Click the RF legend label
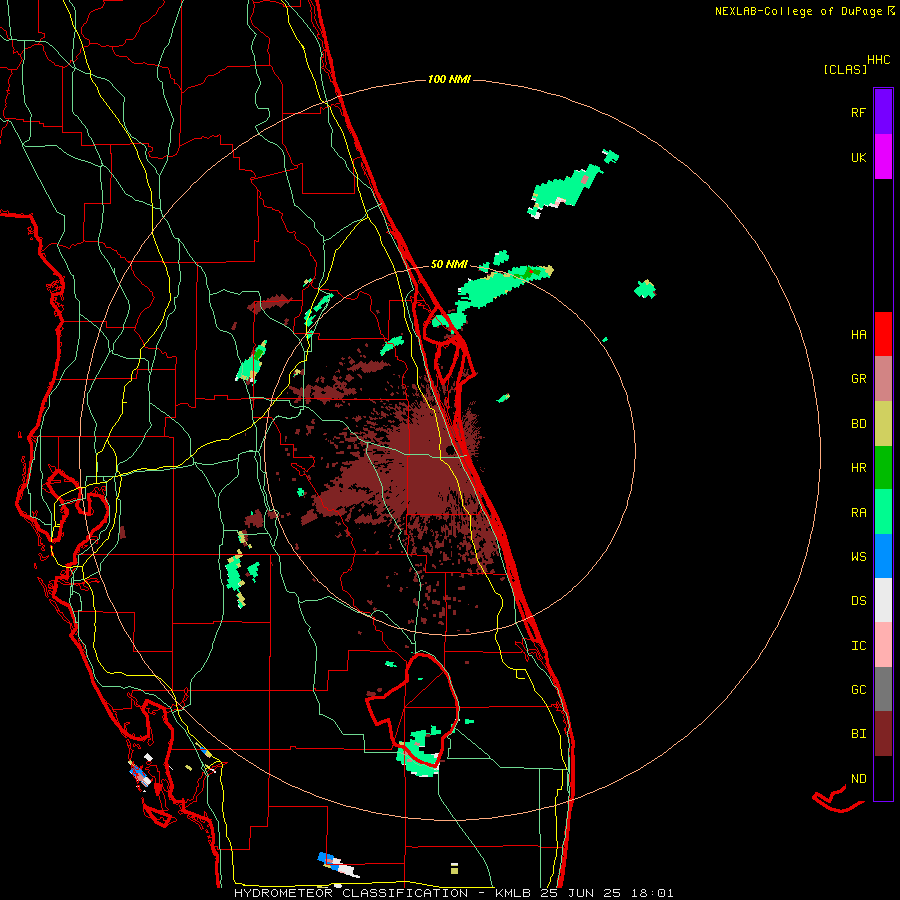 pos(858,112)
